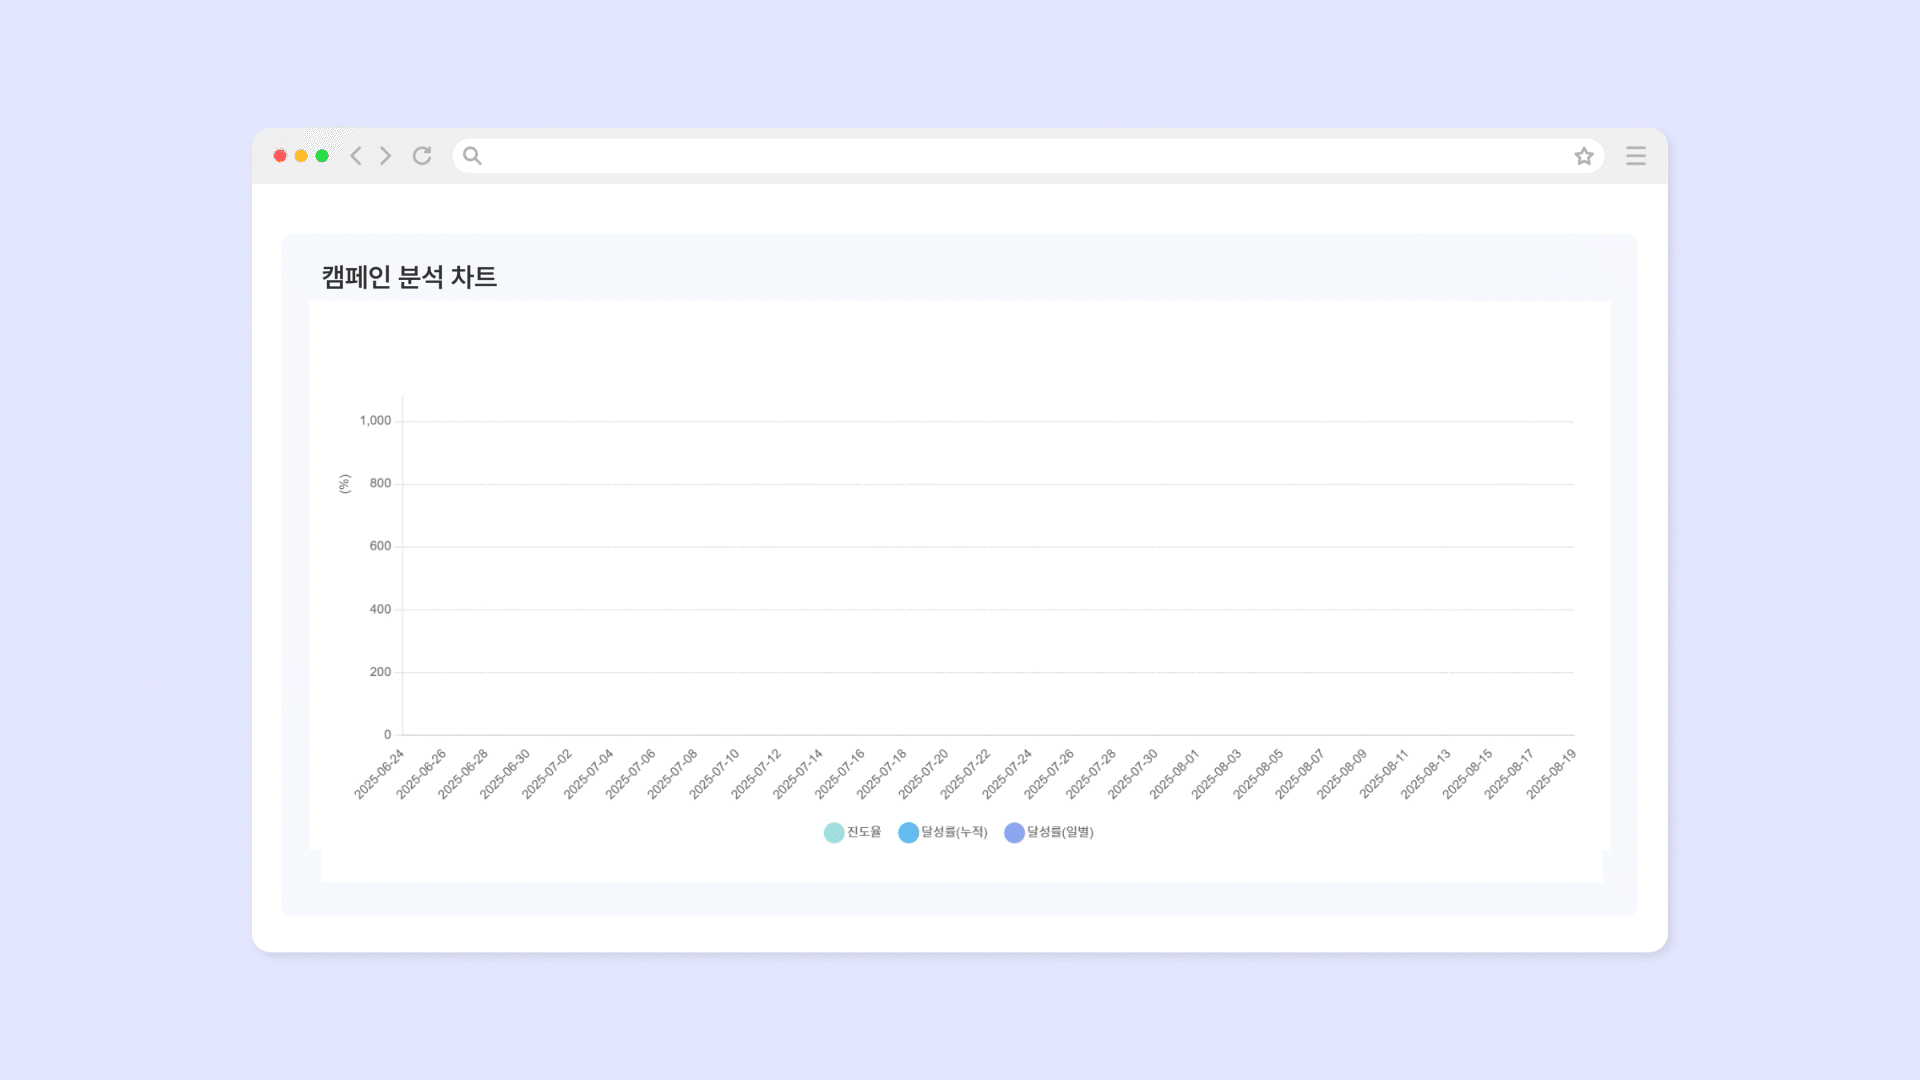The height and width of the screenshot is (1080, 1920).
Task: Toggle the 달성률(누적) legend series
Action: [x=954, y=832]
